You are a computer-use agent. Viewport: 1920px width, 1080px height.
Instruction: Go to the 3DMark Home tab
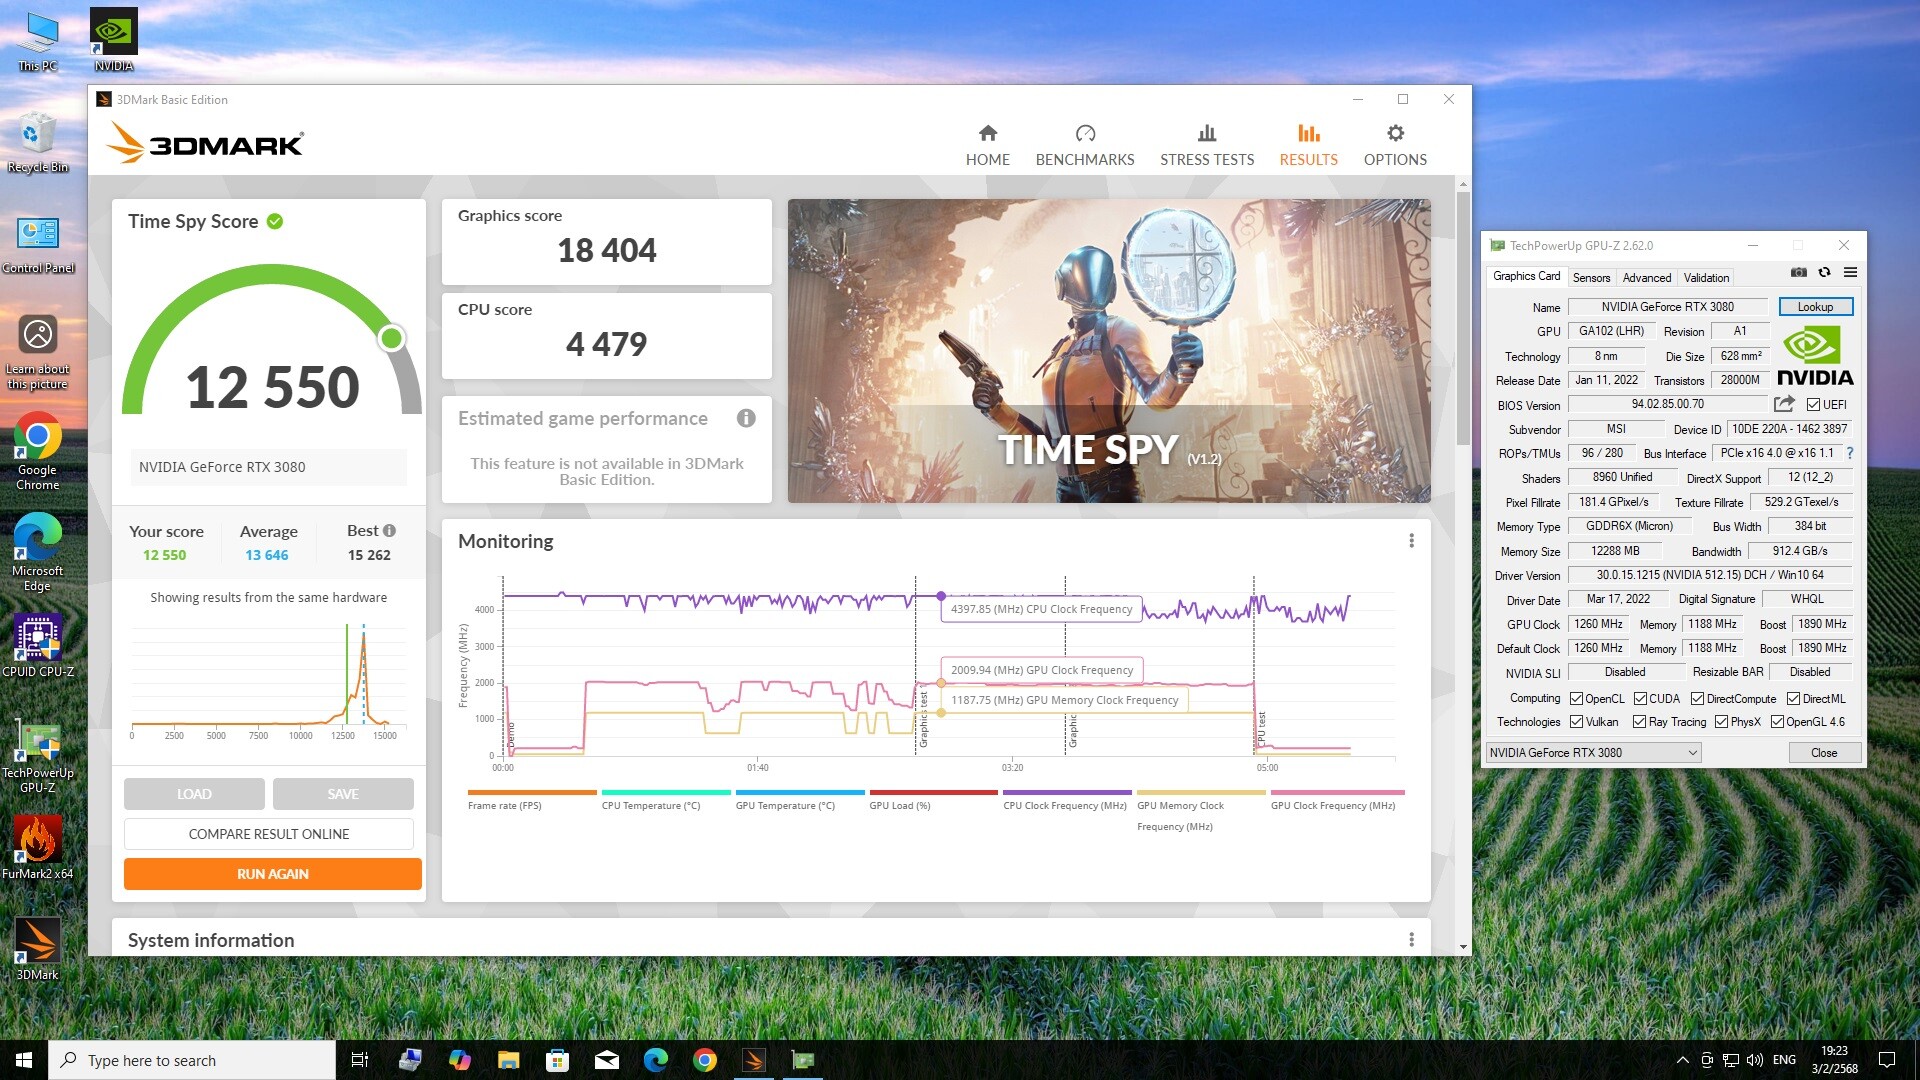987,145
